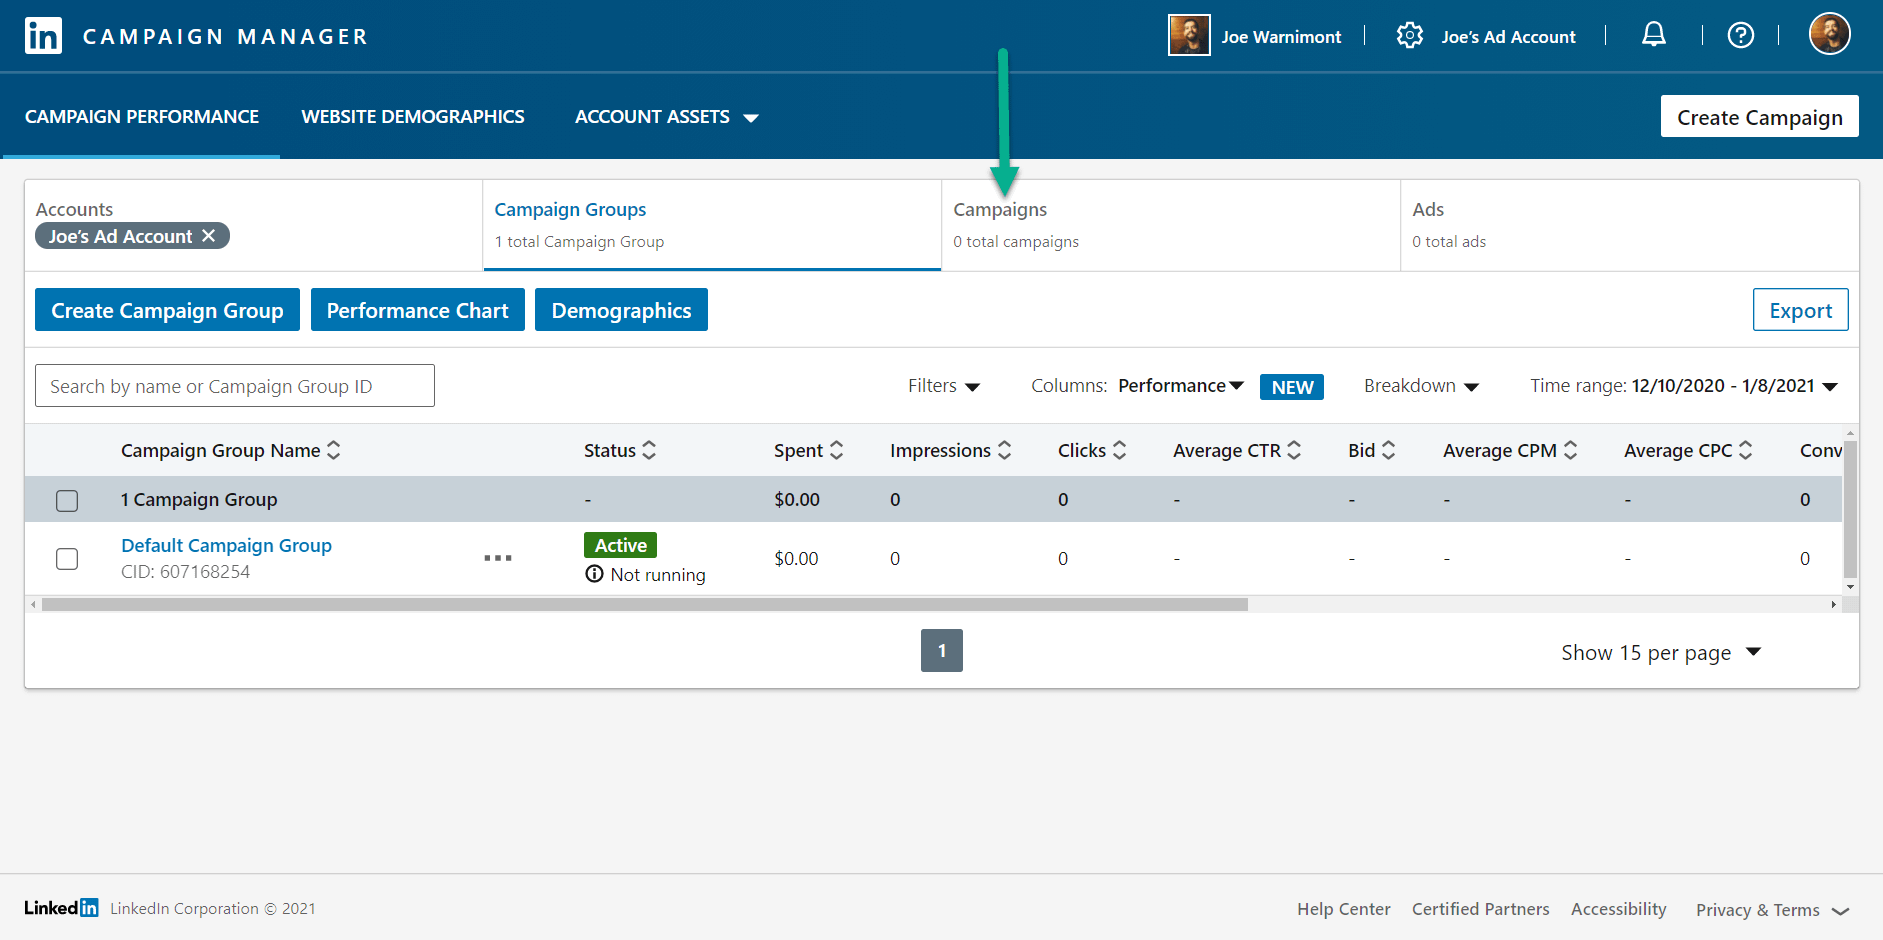This screenshot has height=940, width=1883.
Task: Remove Joe's Ad Account filter chip
Action: (208, 236)
